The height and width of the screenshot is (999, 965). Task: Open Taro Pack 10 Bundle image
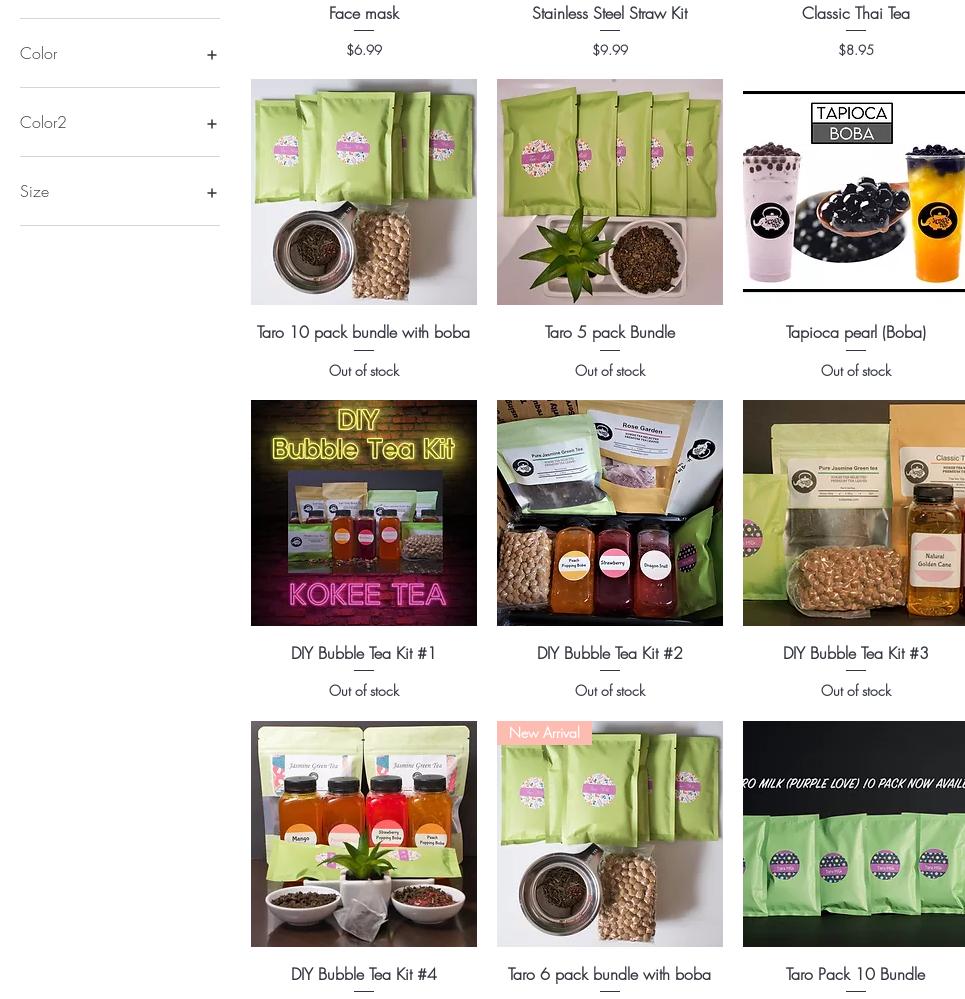pyautogui.click(x=854, y=834)
